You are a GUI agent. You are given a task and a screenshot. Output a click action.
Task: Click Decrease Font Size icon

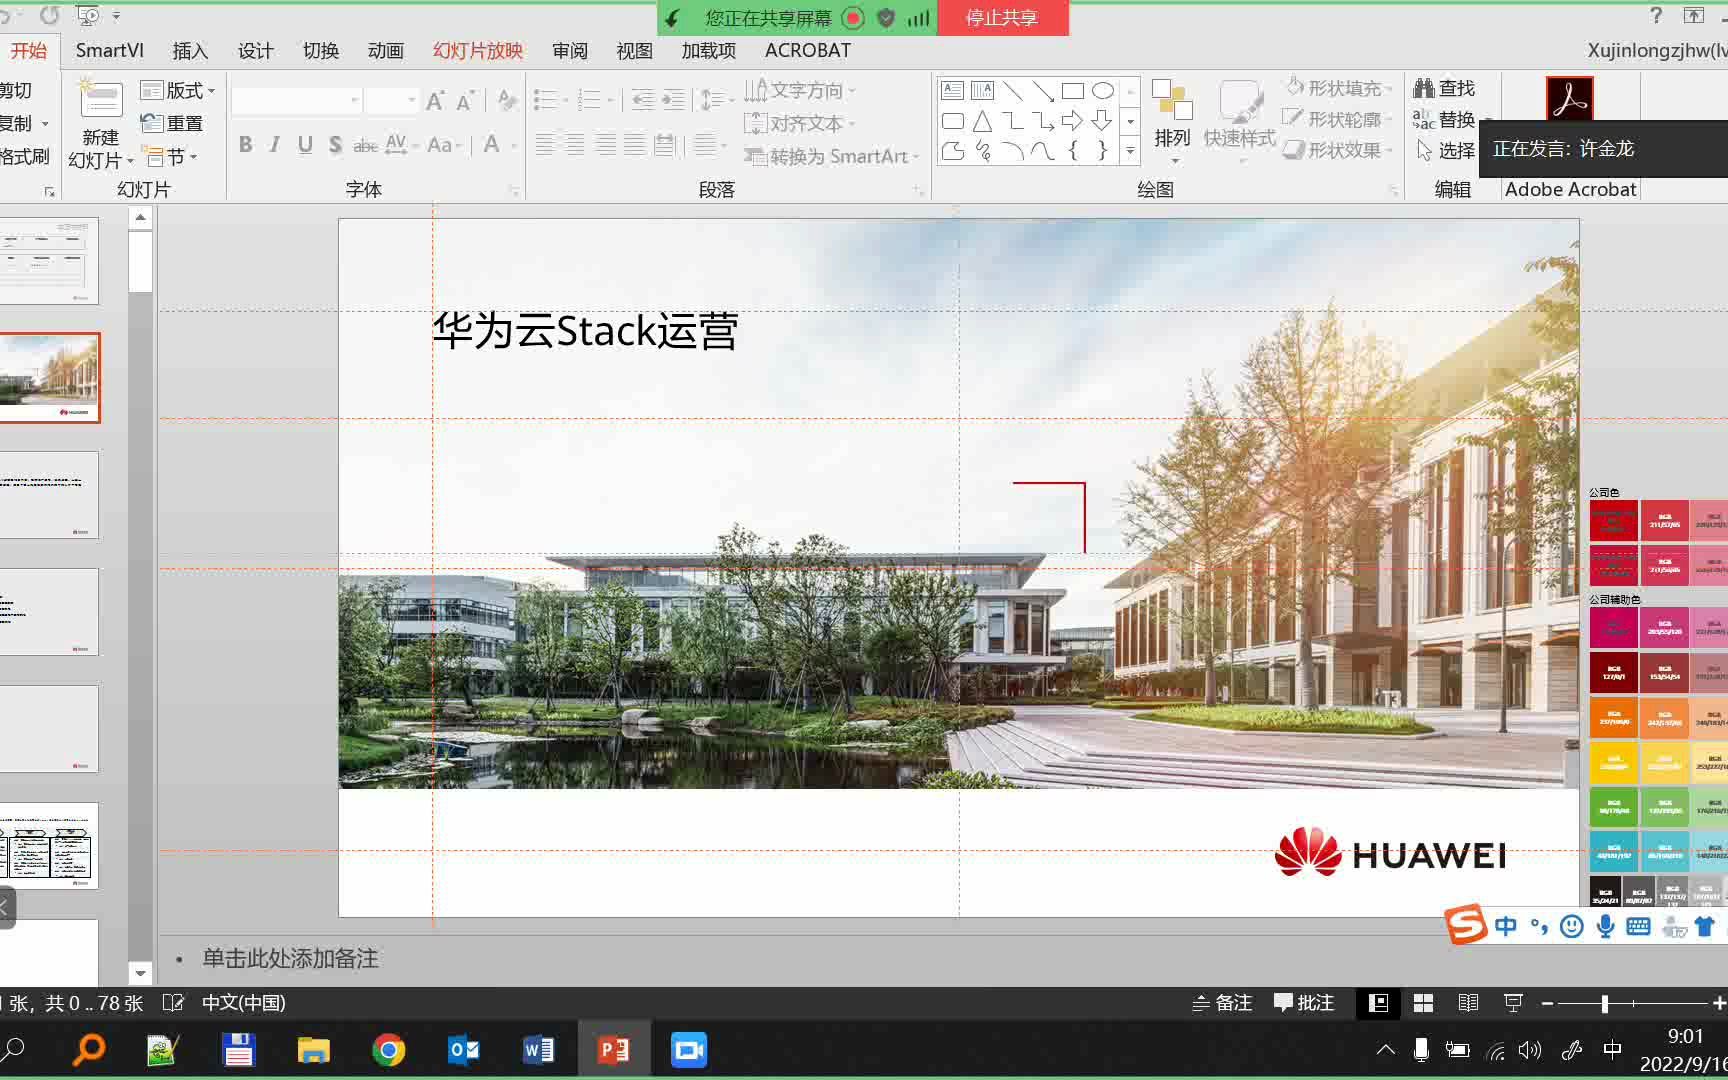click(465, 101)
